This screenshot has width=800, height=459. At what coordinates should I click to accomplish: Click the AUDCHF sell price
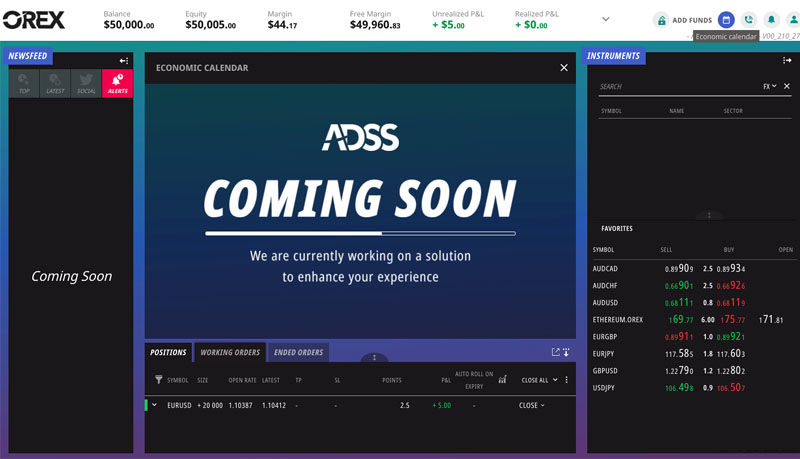point(679,286)
